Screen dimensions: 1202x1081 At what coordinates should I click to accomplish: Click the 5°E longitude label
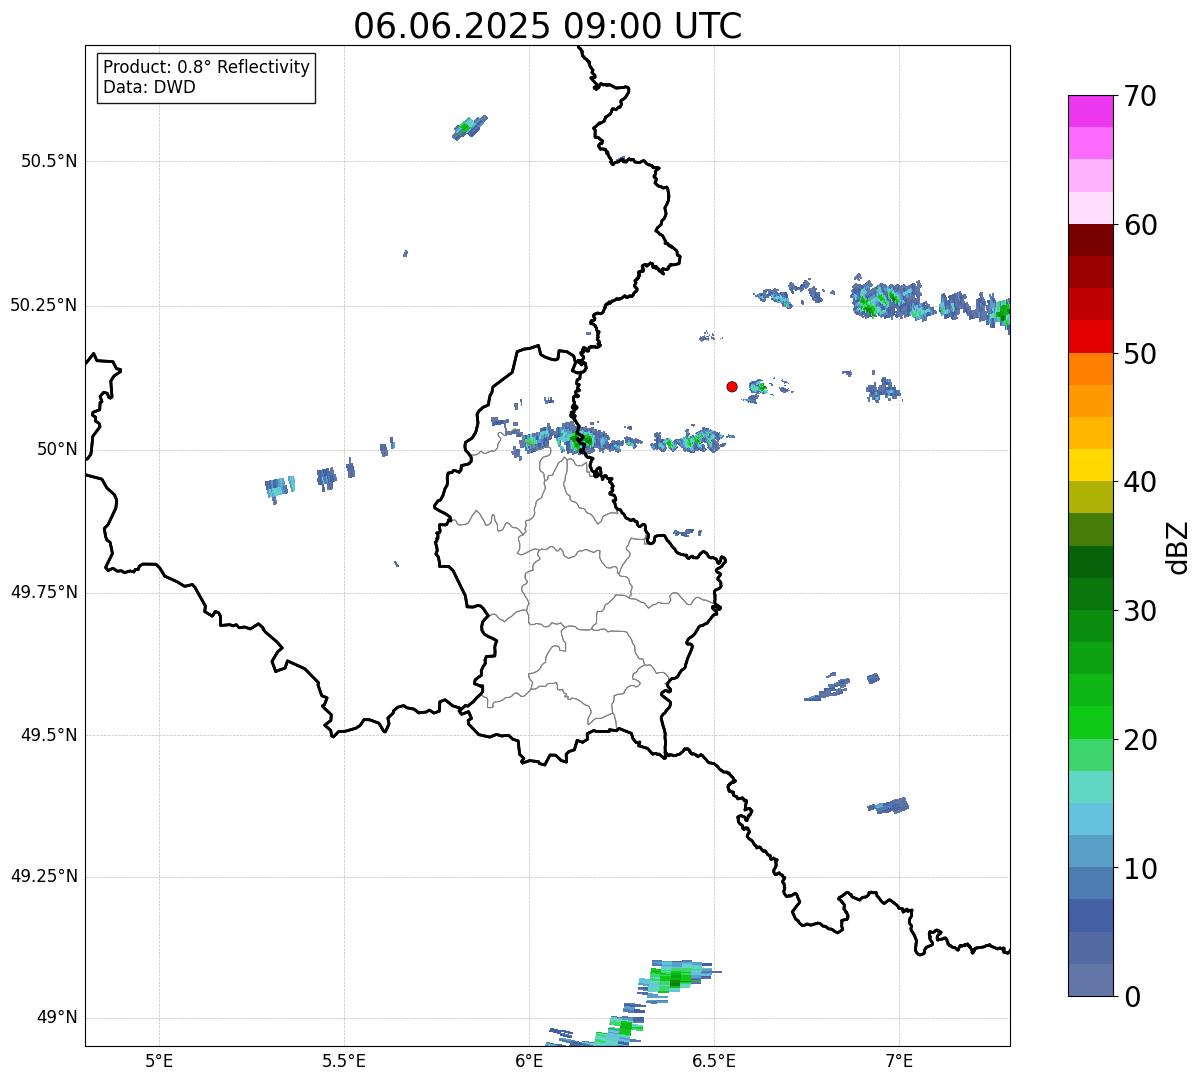[x=159, y=1061]
